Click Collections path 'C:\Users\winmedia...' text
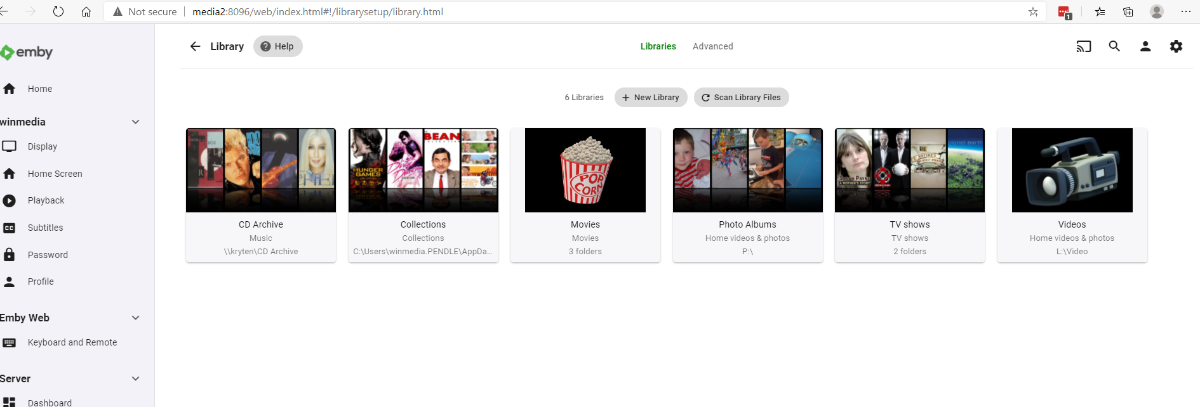The image size is (1200, 407). 423,252
